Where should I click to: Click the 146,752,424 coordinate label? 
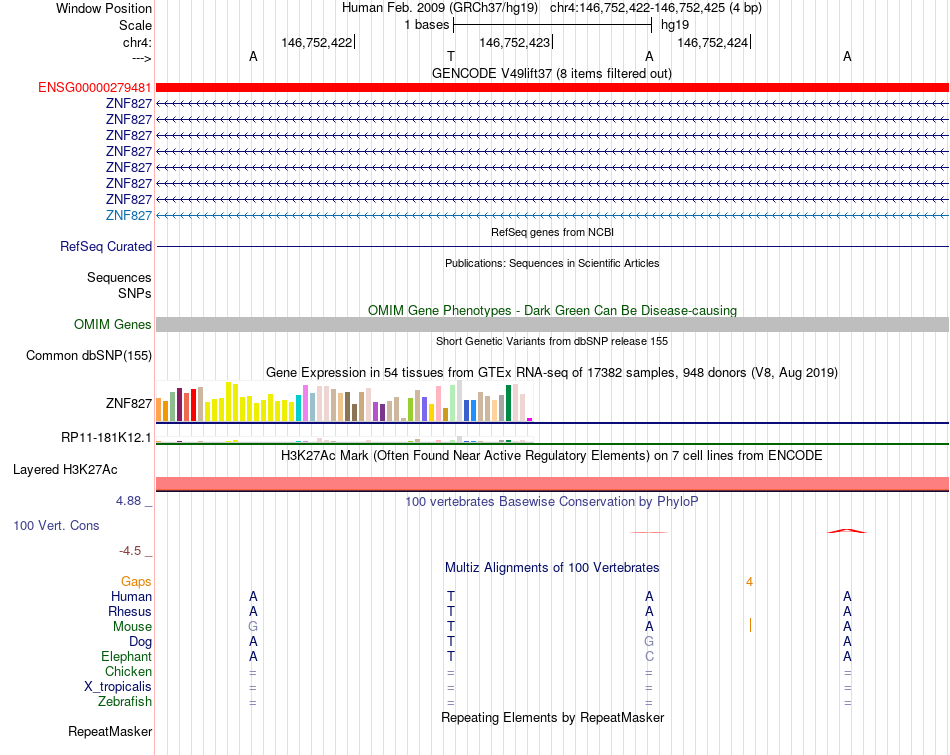[x=712, y=42]
